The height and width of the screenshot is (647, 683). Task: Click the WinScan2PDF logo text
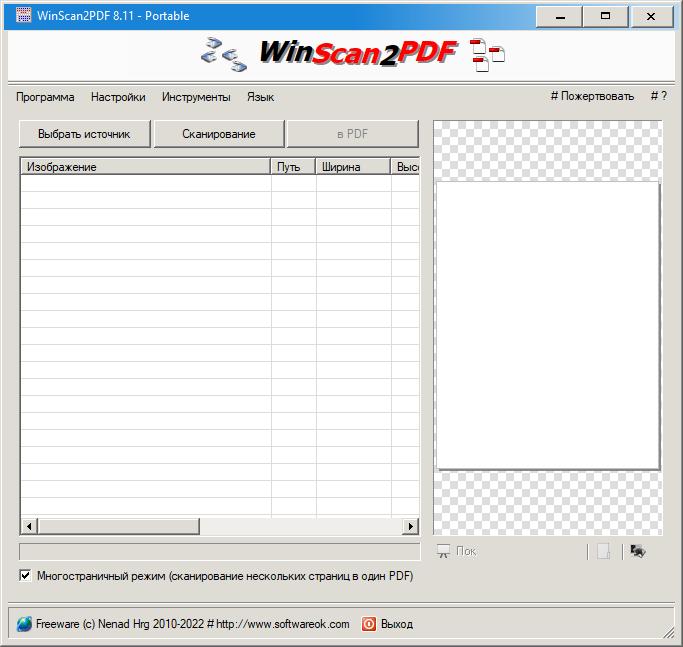[x=358, y=53]
